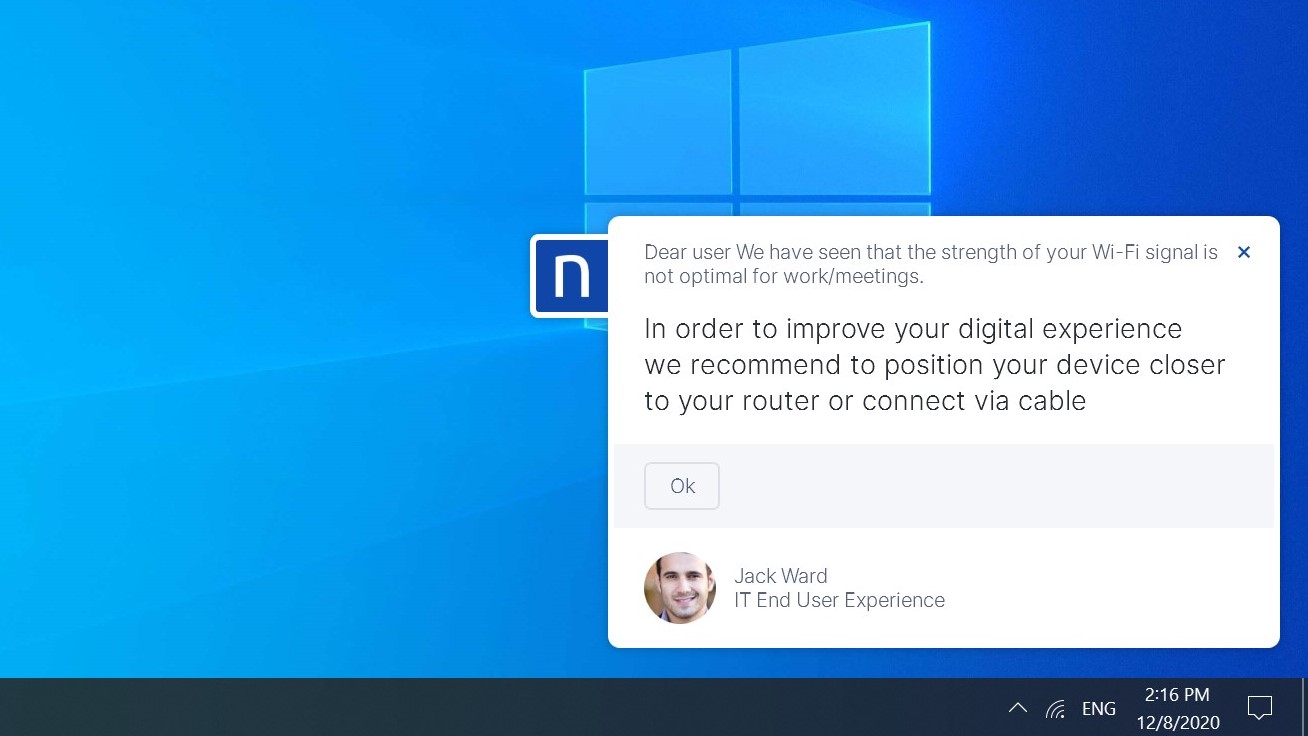Viewport: 1308px width, 736px height.
Task: Expand the hidden tray icons chevron
Action: click(1017, 708)
